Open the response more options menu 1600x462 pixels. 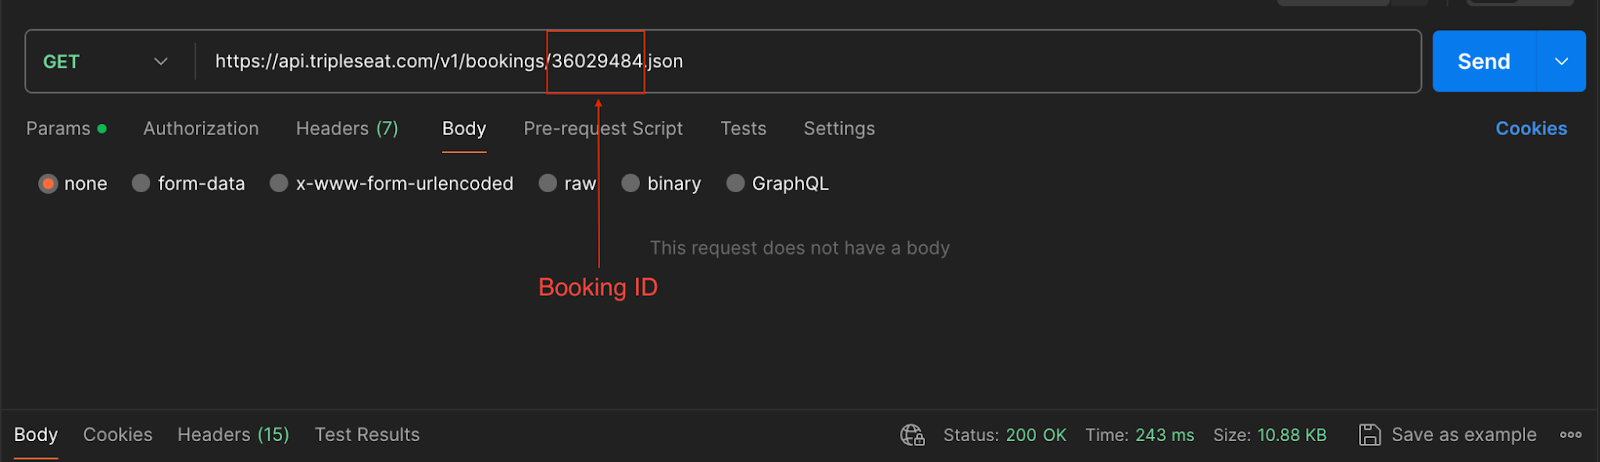[1571, 435]
